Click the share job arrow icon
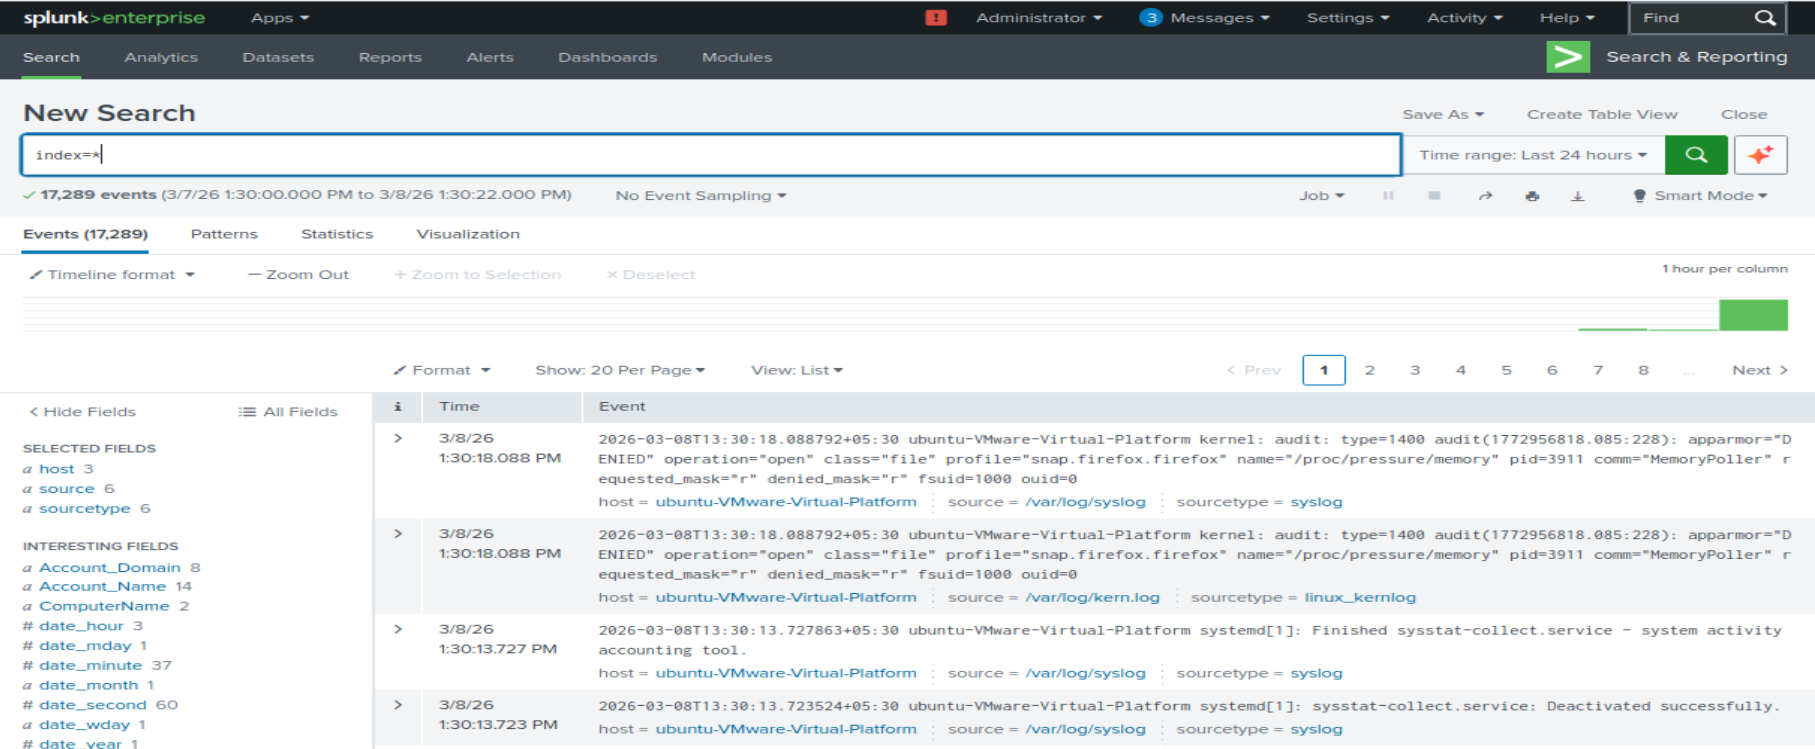Screen dimensions: 1815x749 (1485, 196)
